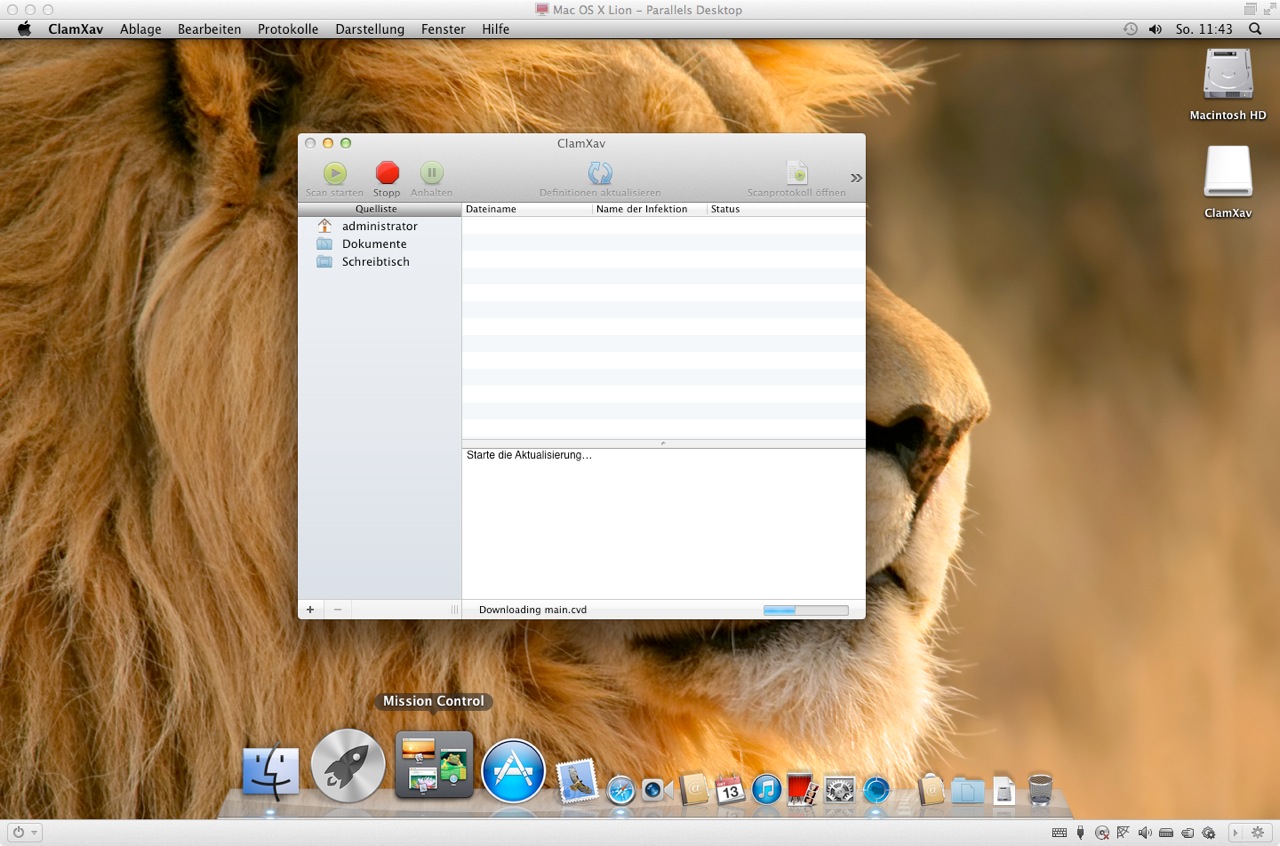Click Parallels fullscreen icon in title bar
This screenshot has height=846, width=1280.
(x=1269, y=9)
